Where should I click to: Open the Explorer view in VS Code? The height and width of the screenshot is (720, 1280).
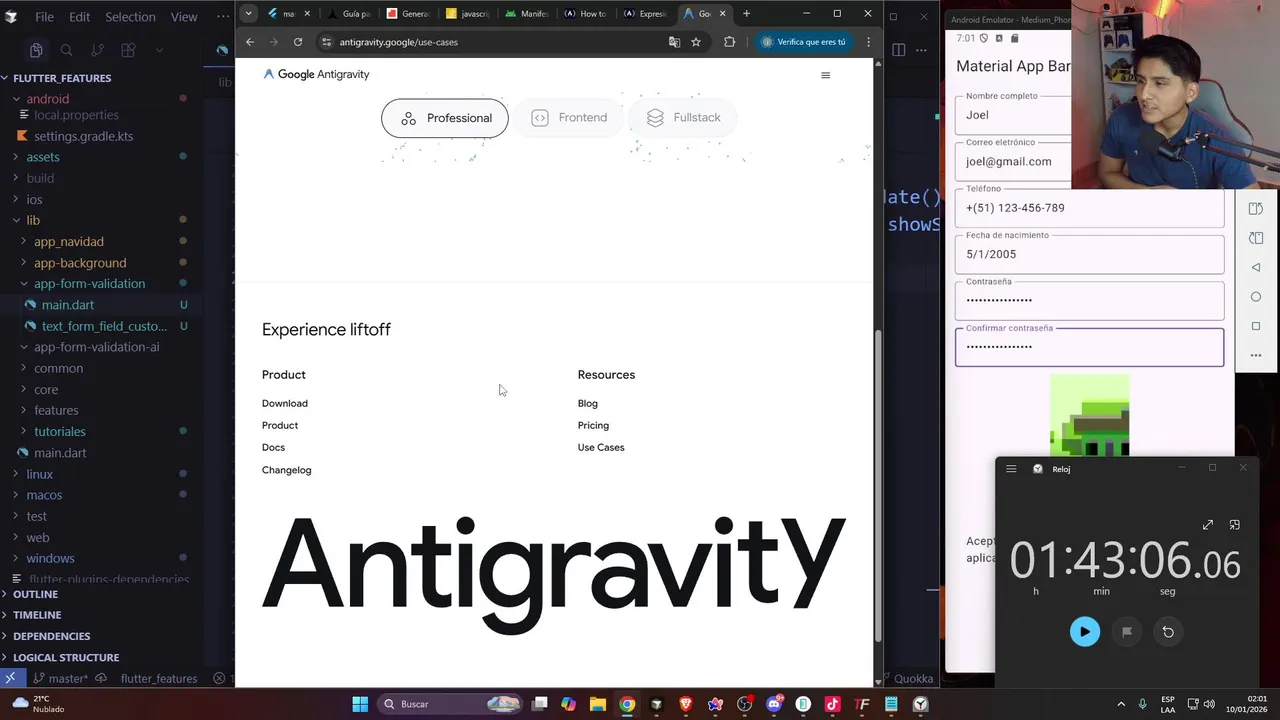click(x=36, y=50)
